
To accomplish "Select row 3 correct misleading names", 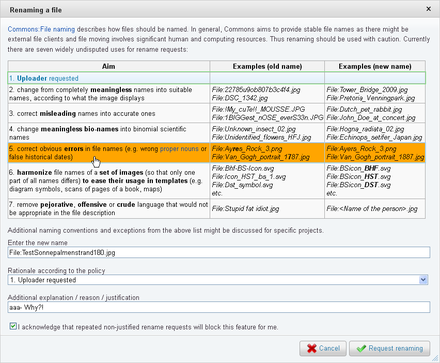I will (217, 113).
